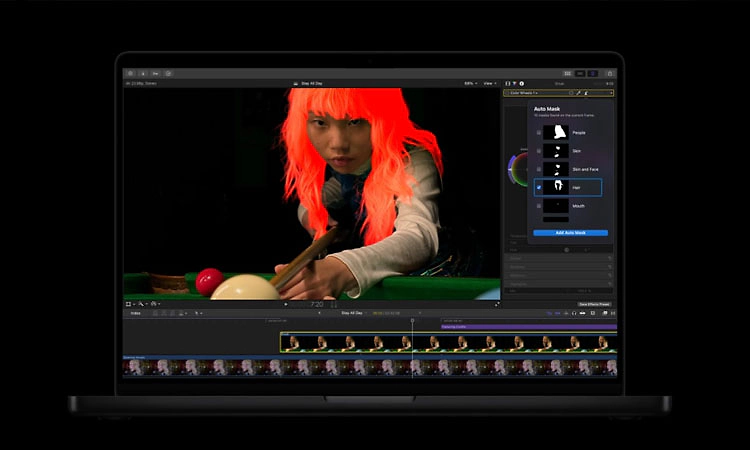Open the View options dropdown
750x450 pixels.
489,83
